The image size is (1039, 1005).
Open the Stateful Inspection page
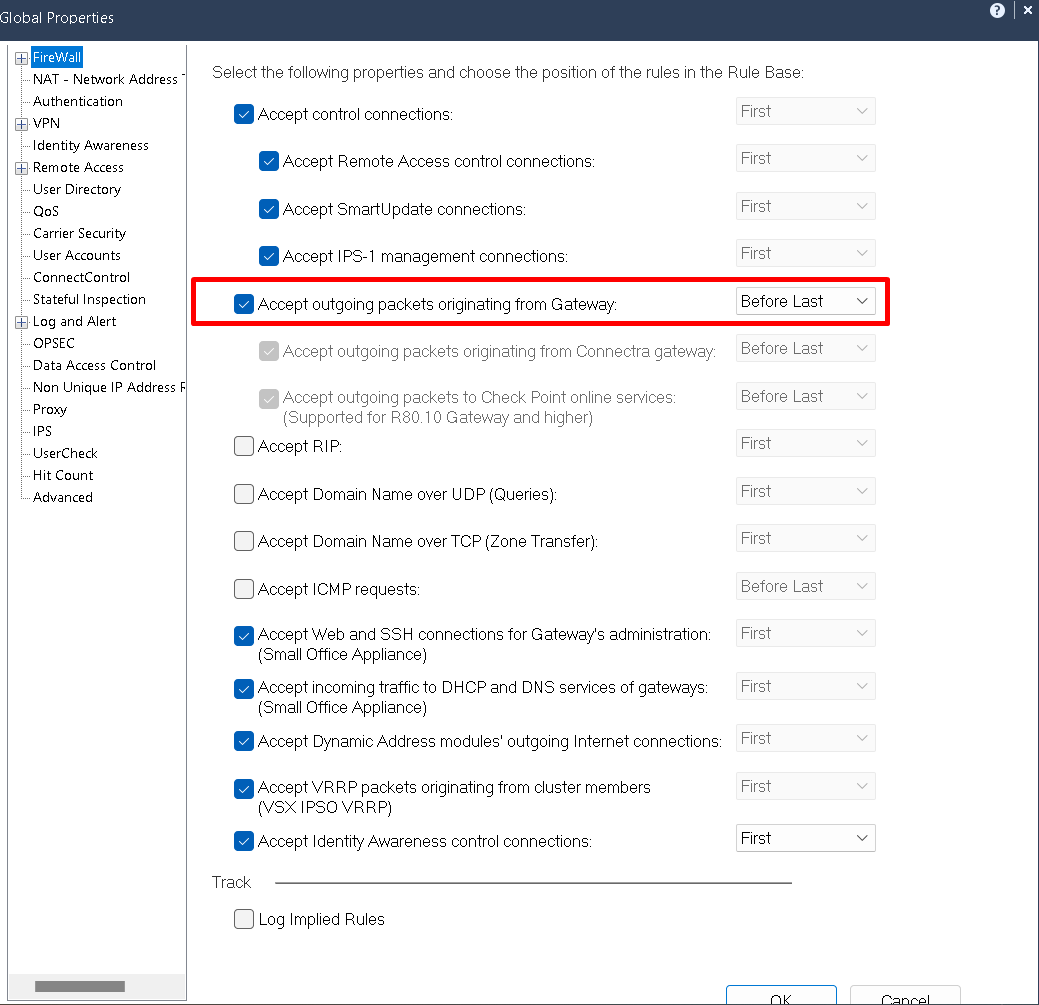pos(89,300)
